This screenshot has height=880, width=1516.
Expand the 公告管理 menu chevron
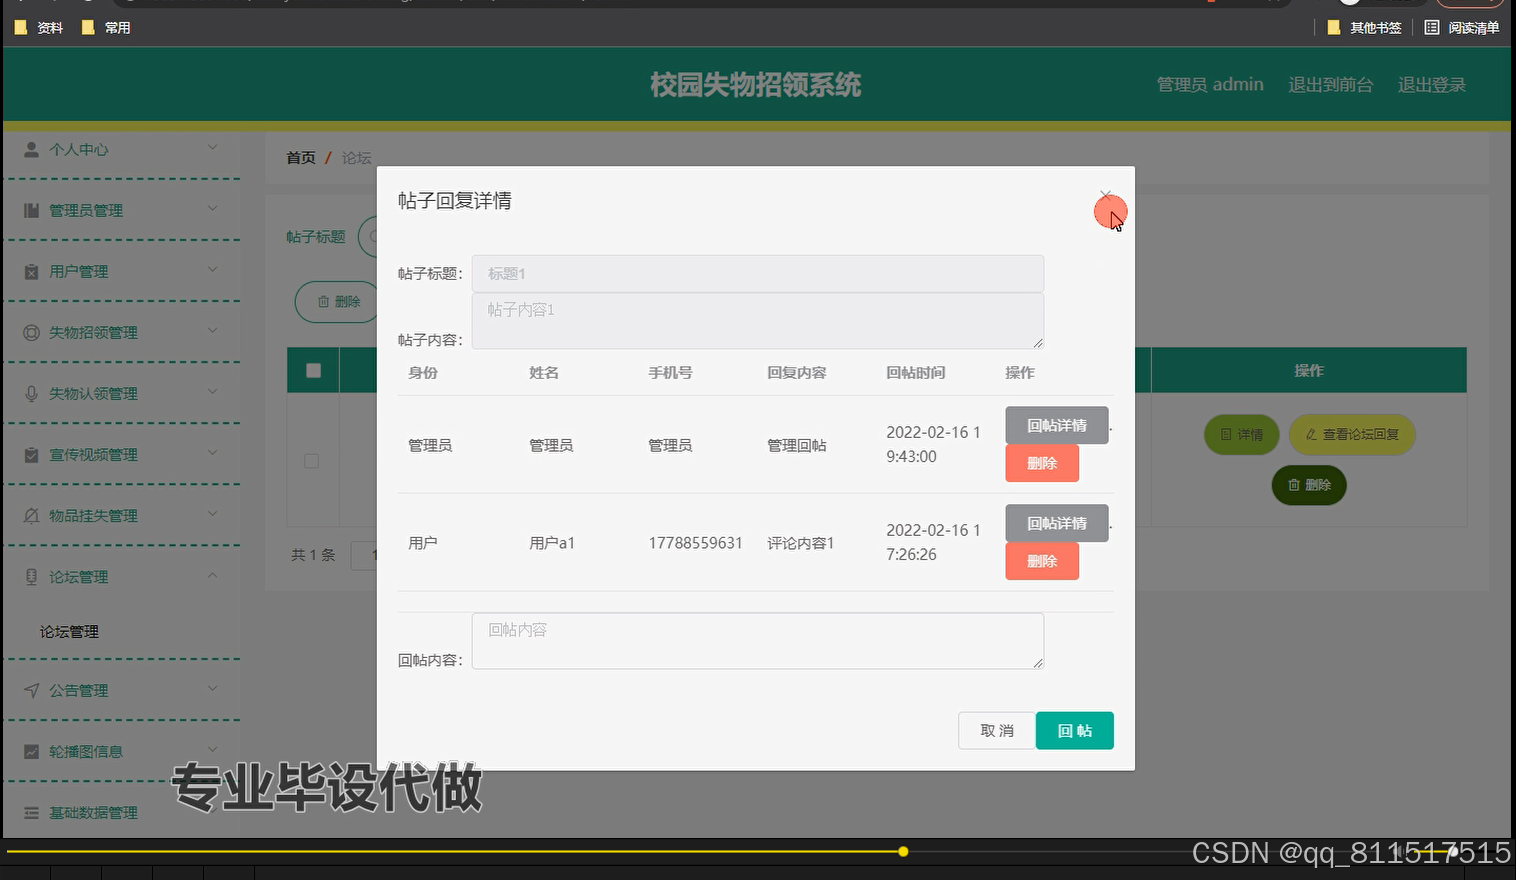click(x=212, y=689)
